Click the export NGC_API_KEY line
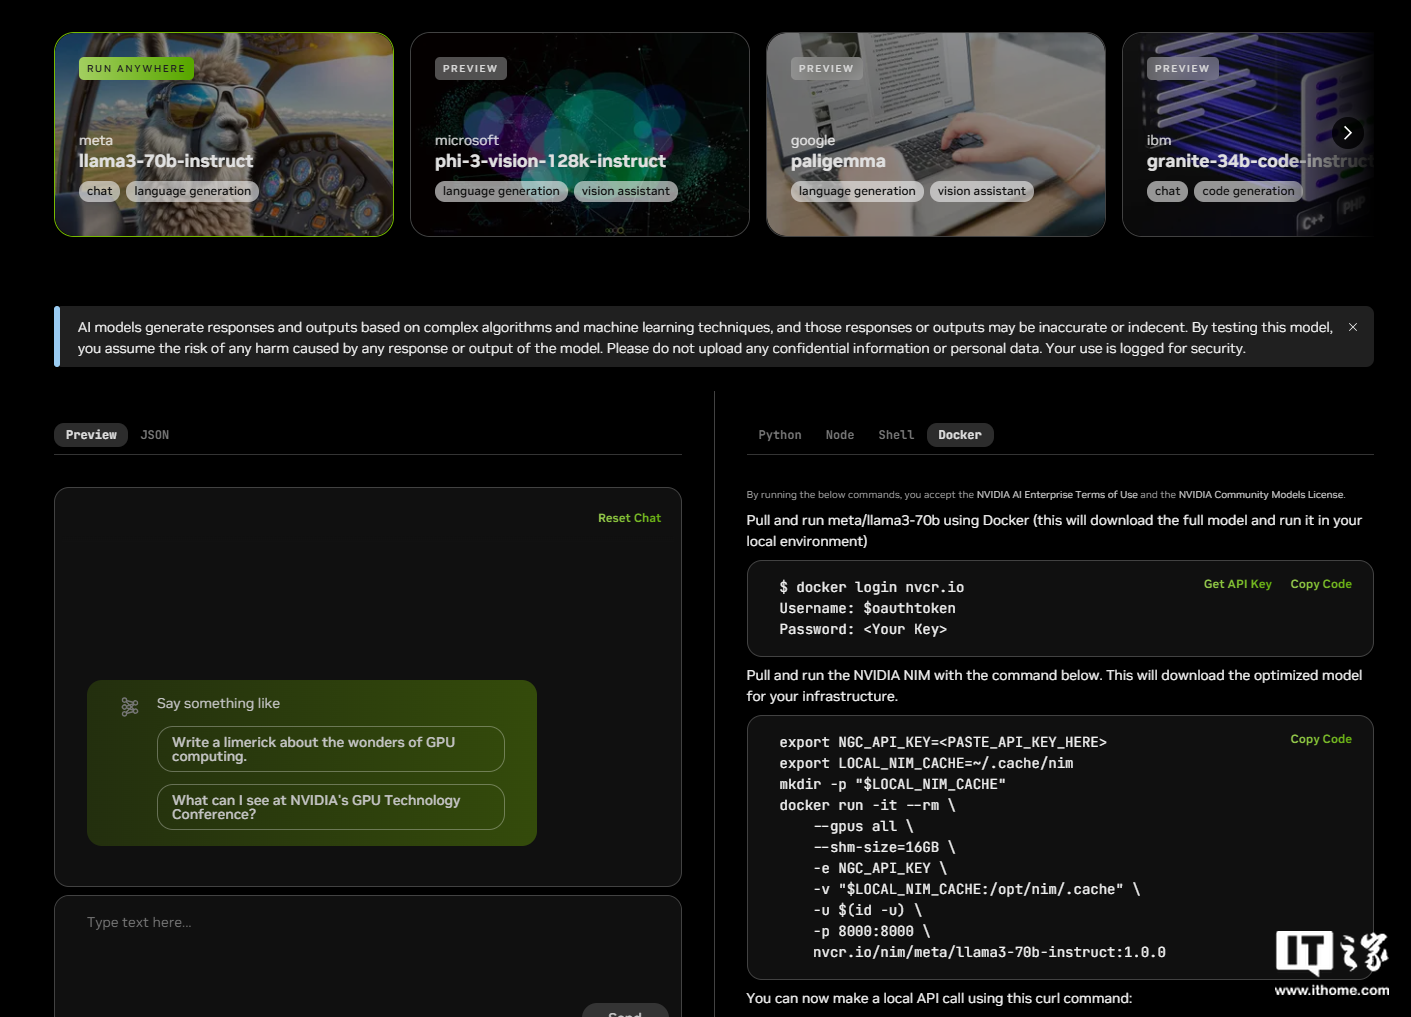Viewport: 1411px width, 1017px height. [943, 742]
